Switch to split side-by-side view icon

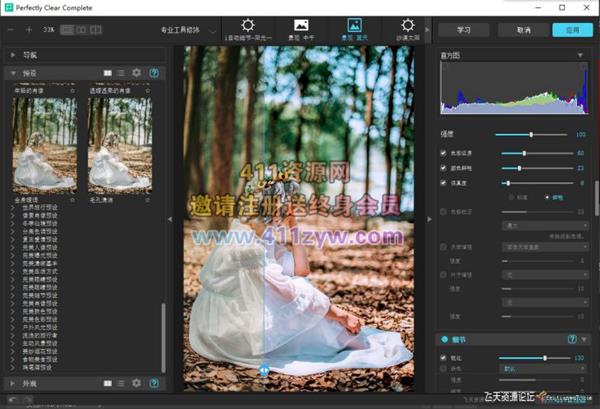point(81,30)
